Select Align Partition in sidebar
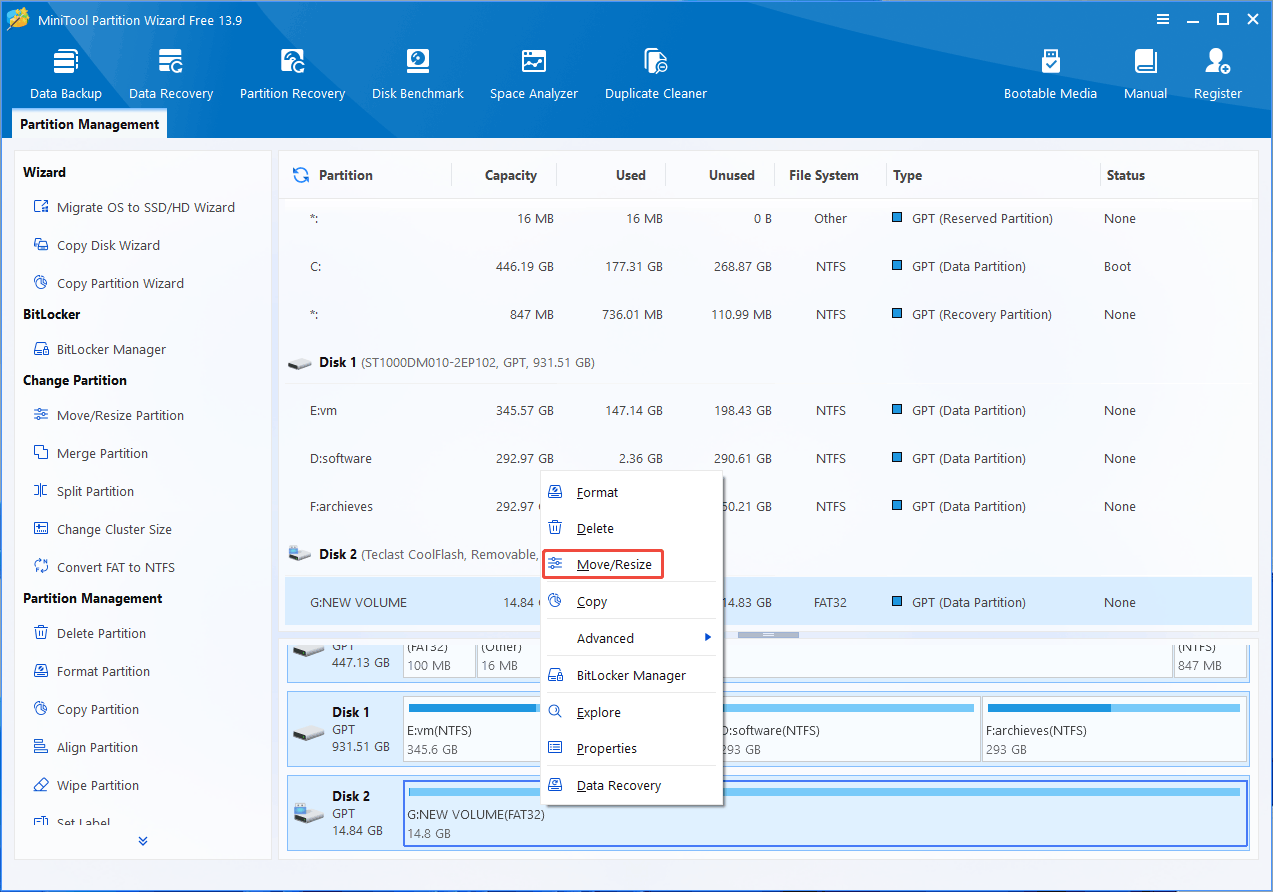Image resolution: width=1273 pixels, height=892 pixels. (x=85, y=747)
